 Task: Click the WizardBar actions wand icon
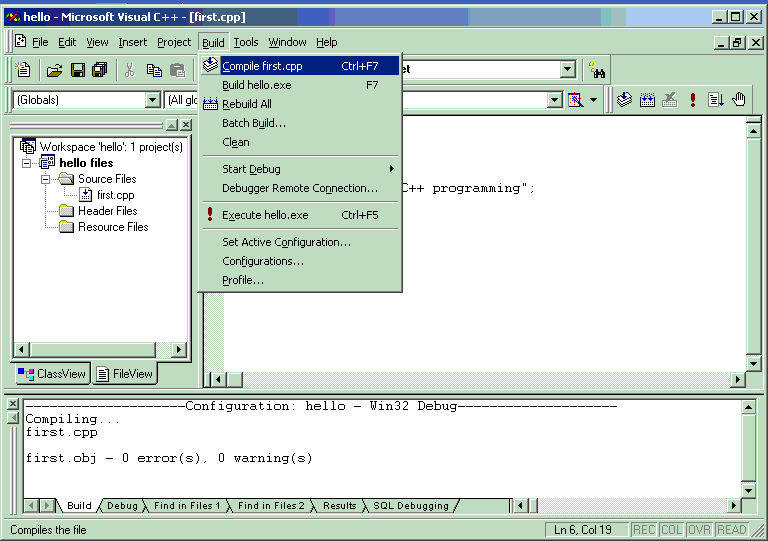tap(576, 100)
